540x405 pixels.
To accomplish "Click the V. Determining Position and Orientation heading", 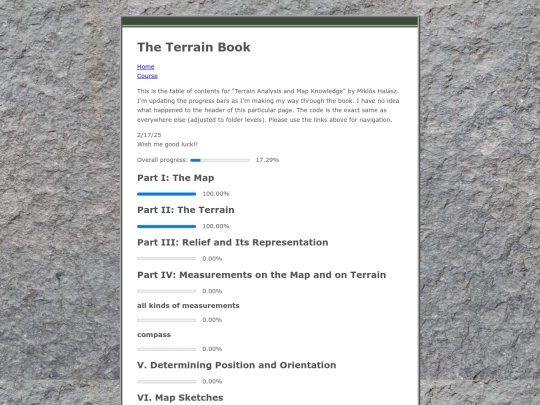I will coord(237,365).
